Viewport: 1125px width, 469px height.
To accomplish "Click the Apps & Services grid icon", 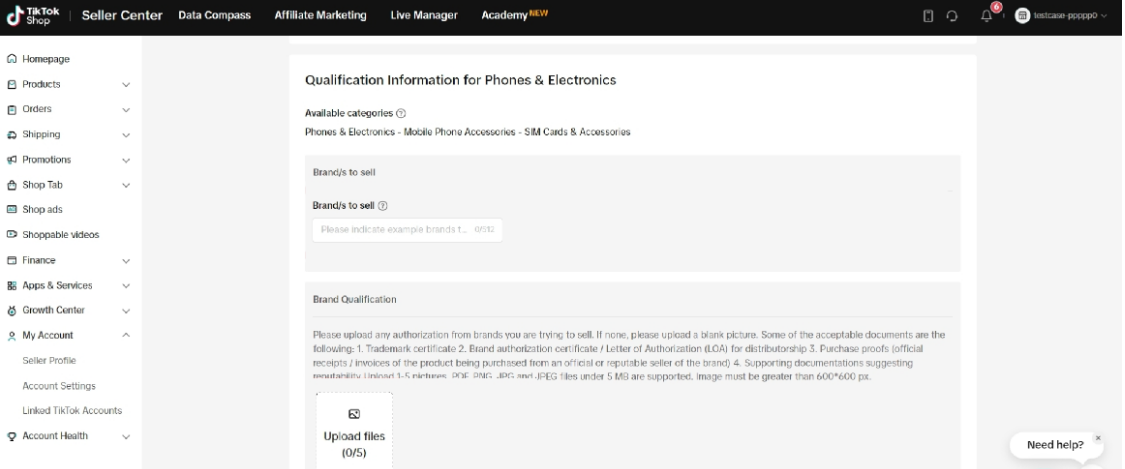I will [x=11, y=285].
